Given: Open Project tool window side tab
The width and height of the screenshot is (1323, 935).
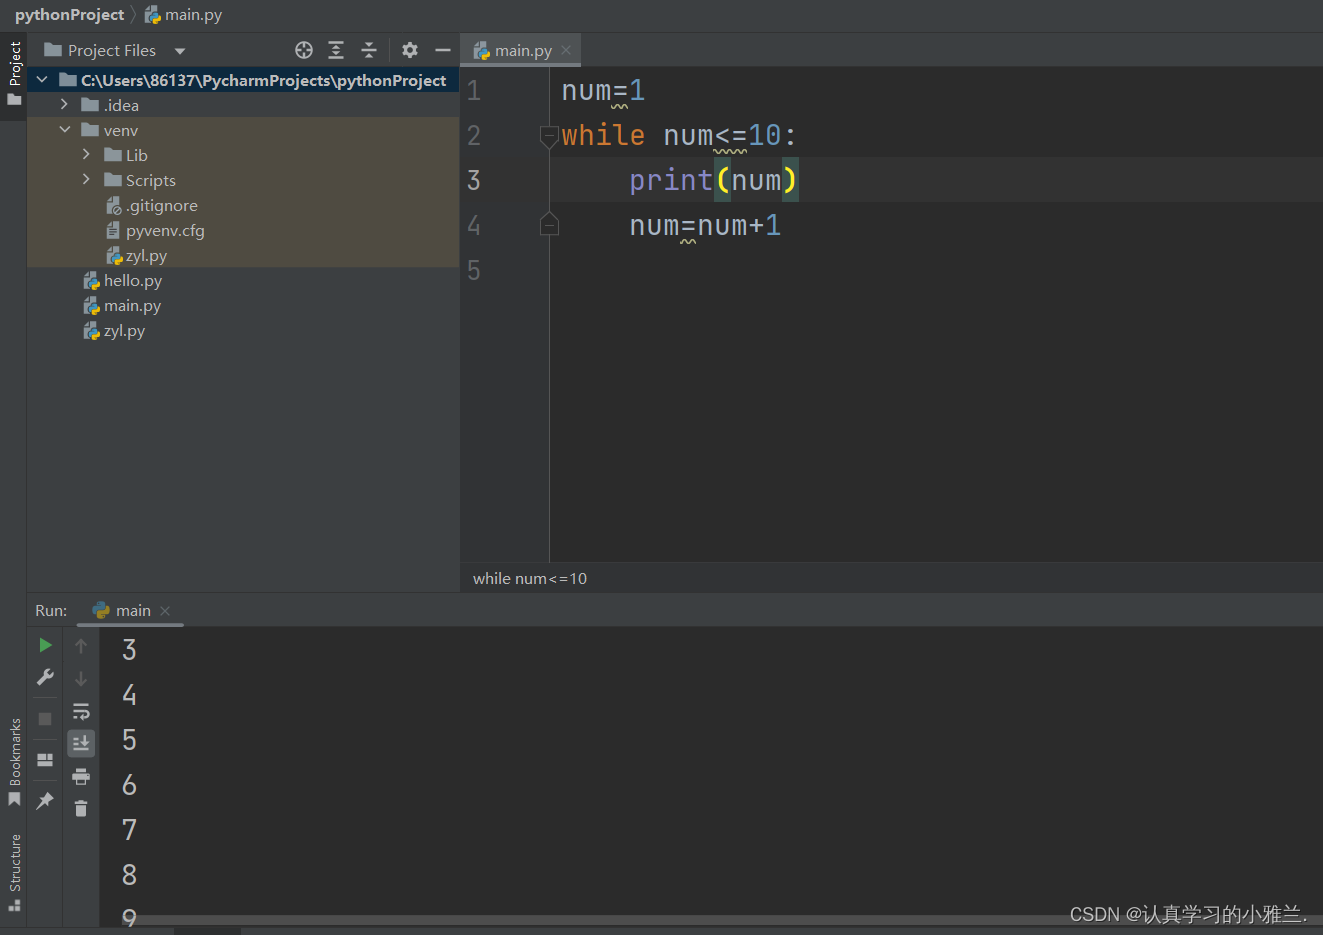Looking at the screenshot, I should (x=14, y=75).
